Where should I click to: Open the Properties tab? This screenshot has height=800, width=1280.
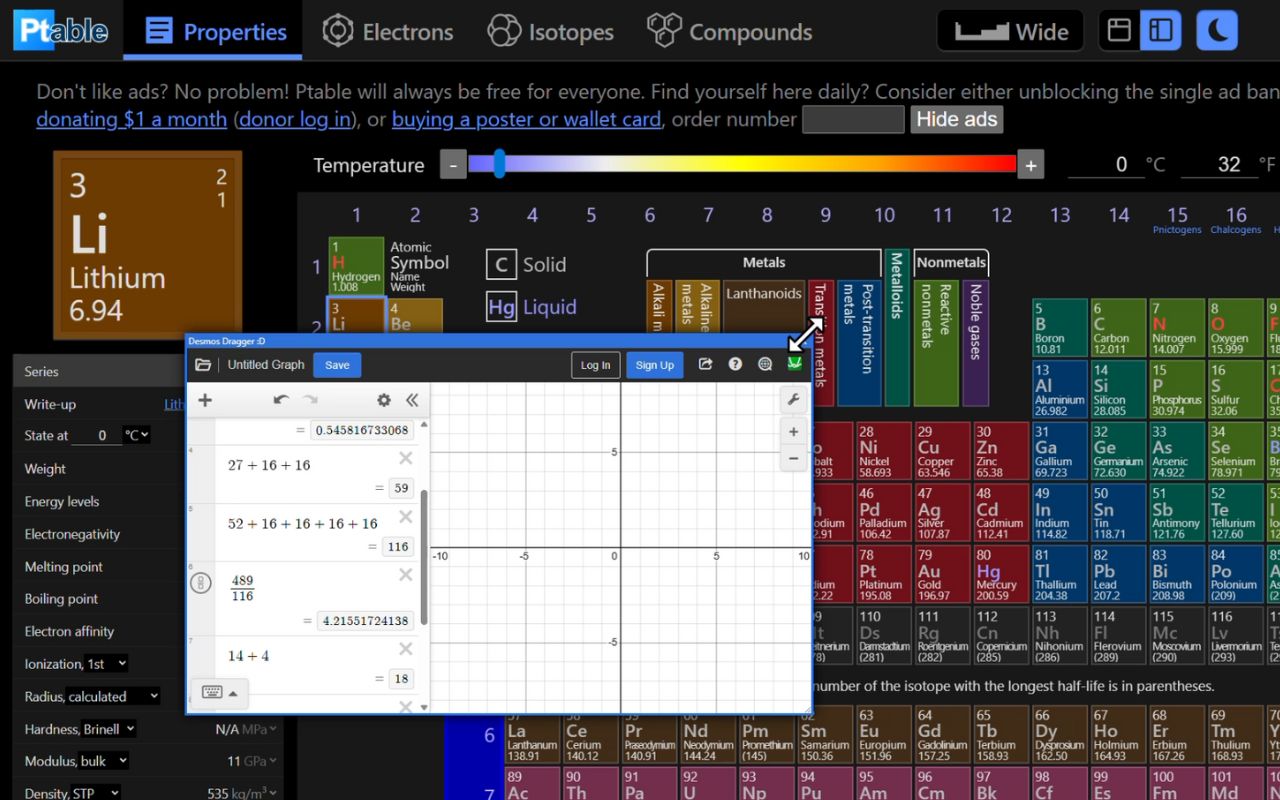pyautogui.click(x=214, y=31)
